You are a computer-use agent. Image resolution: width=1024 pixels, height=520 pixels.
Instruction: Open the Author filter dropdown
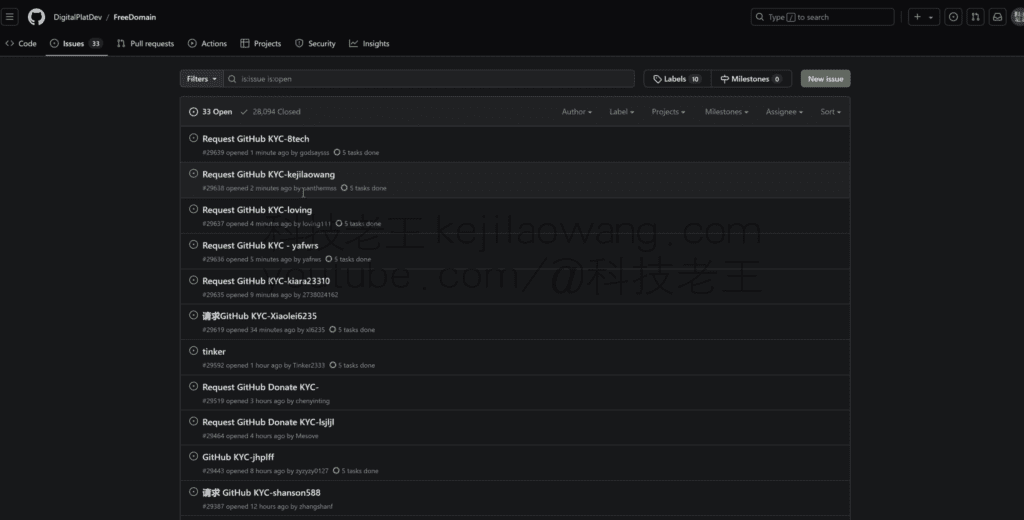[x=576, y=112]
